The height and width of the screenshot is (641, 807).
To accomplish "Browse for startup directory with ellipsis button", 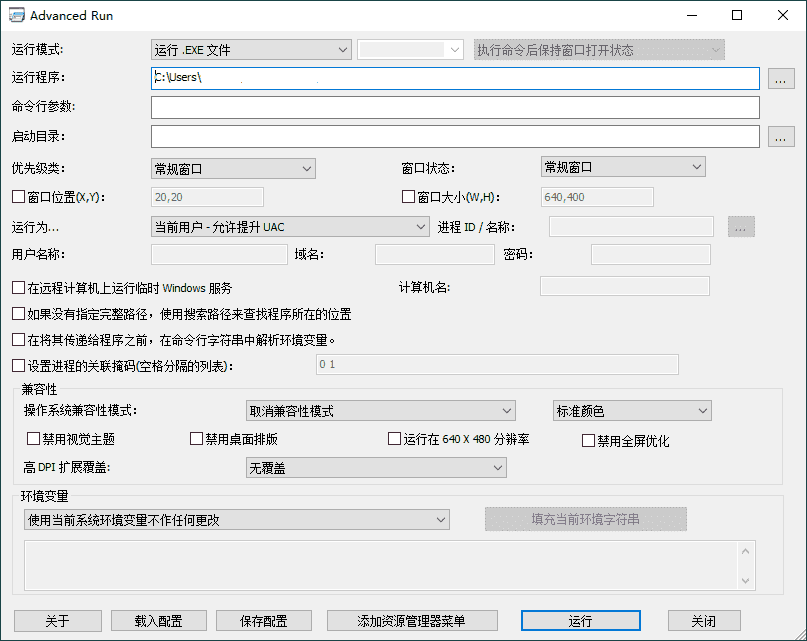I will tap(781, 137).
